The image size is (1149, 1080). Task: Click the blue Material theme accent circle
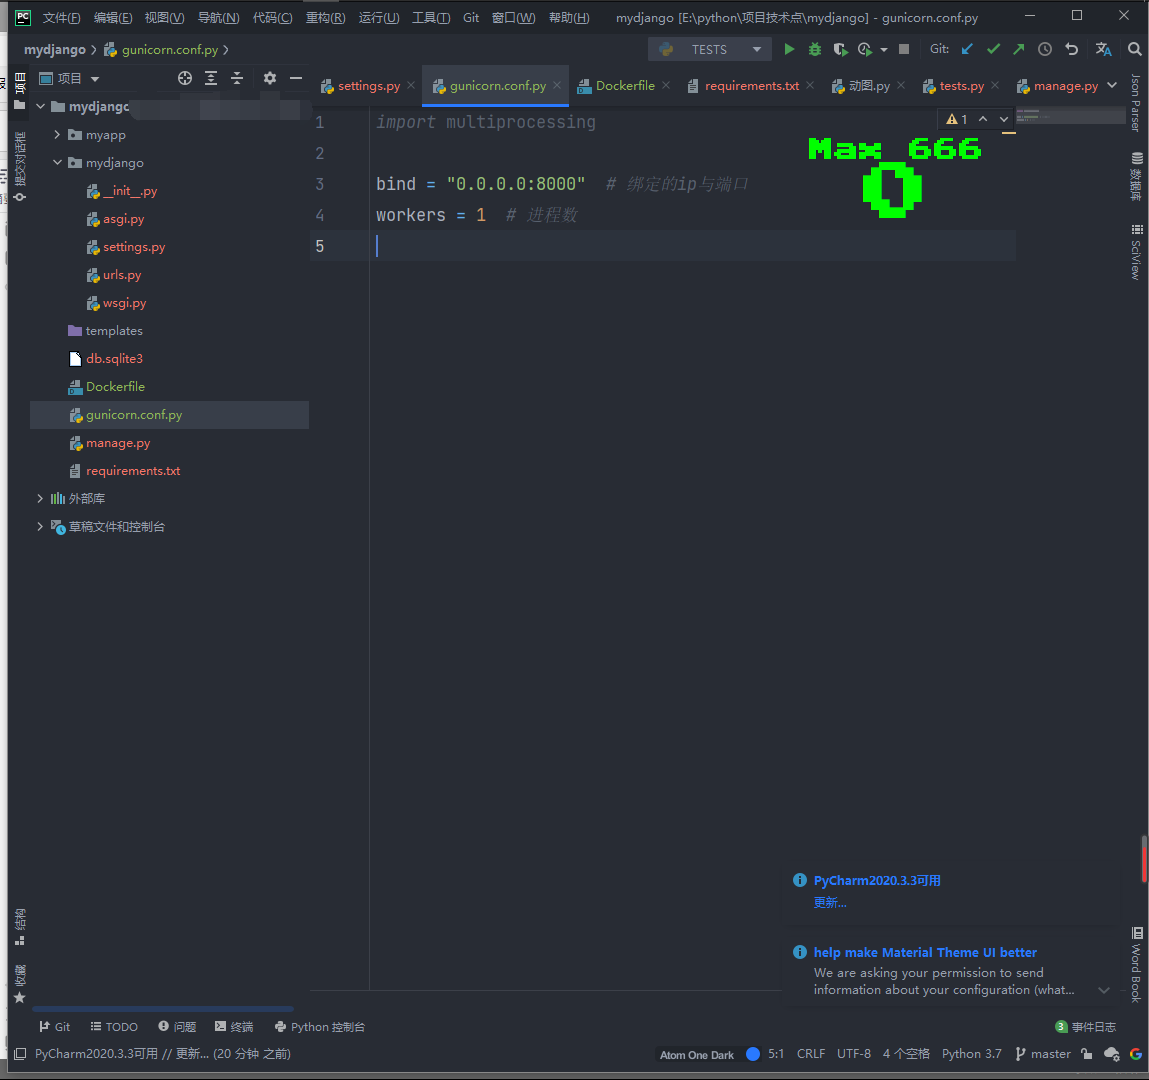pyautogui.click(x=753, y=1054)
